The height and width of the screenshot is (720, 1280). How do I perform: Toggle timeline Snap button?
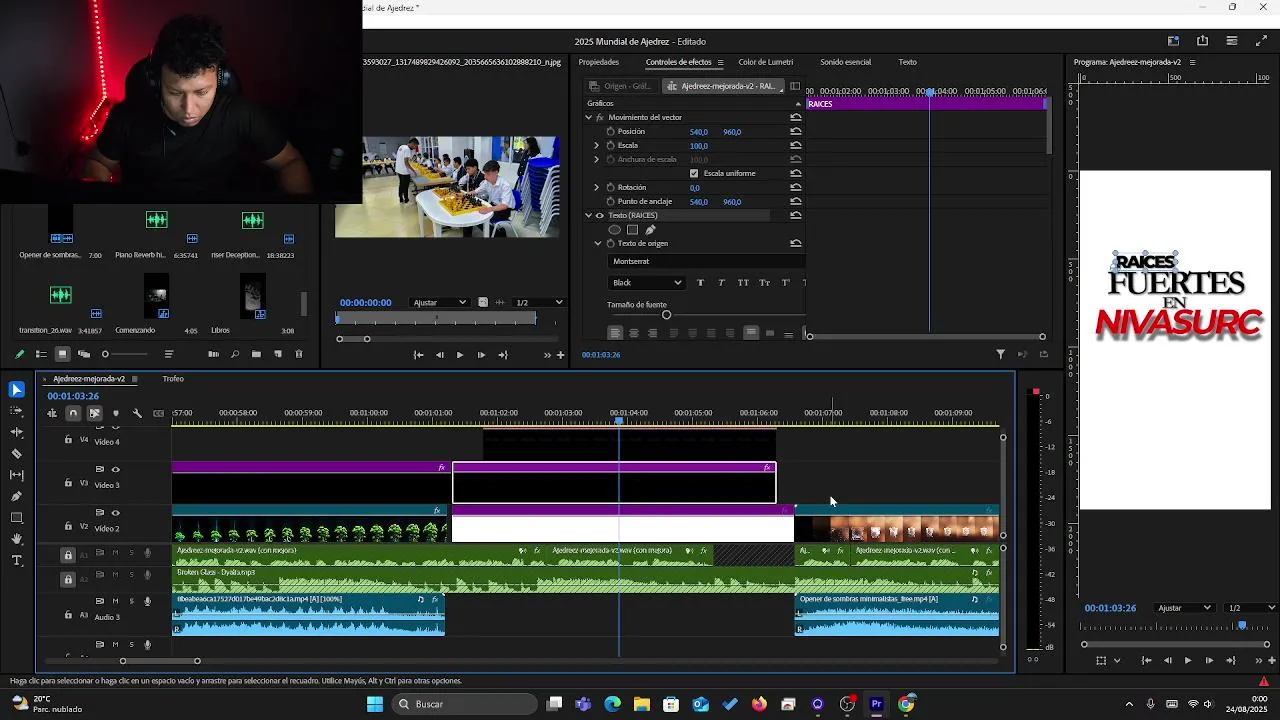point(73,413)
